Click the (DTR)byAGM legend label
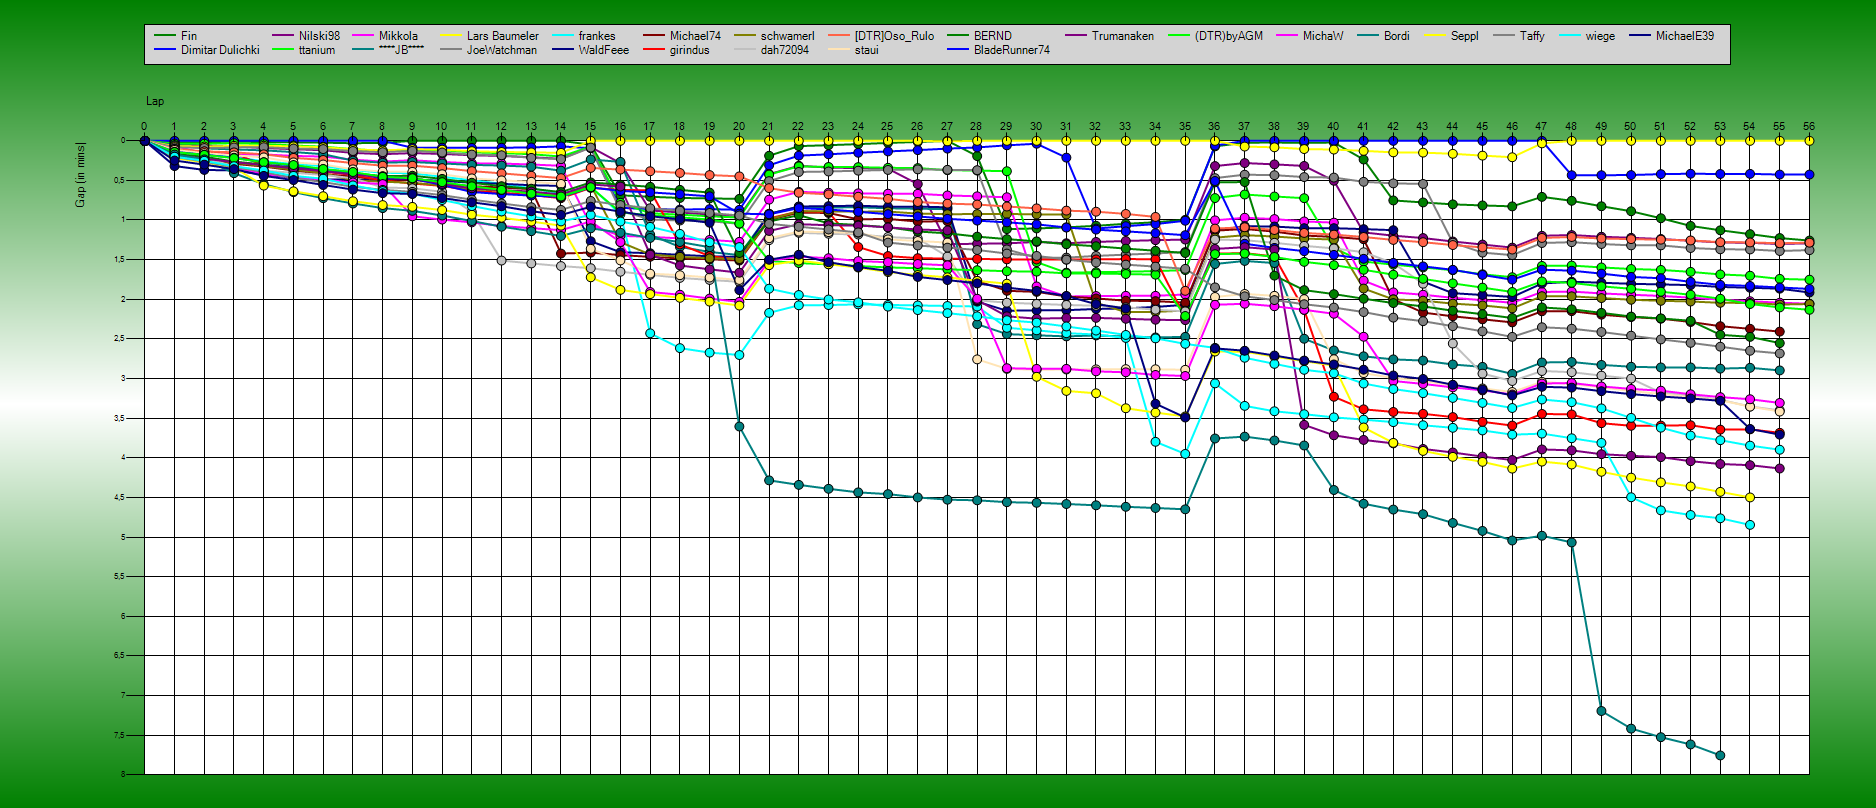1876x808 pixels. click(1228, 36)
